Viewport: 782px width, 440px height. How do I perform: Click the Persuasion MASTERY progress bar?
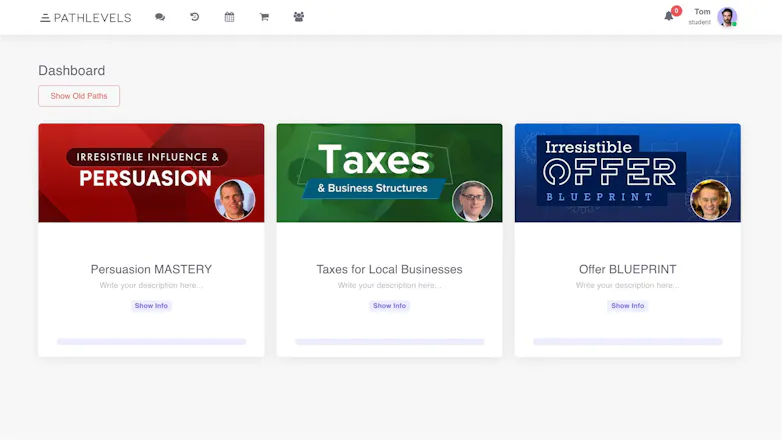point(151,342)
